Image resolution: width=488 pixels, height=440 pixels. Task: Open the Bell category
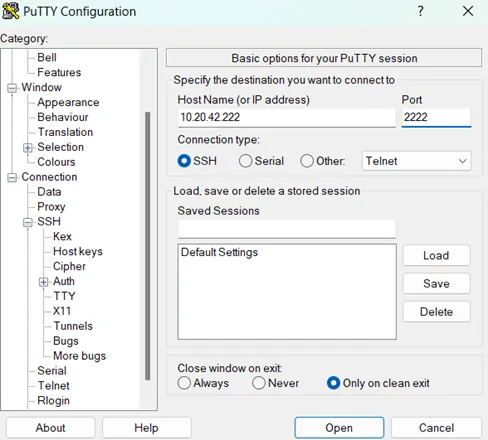coord(47,57)
